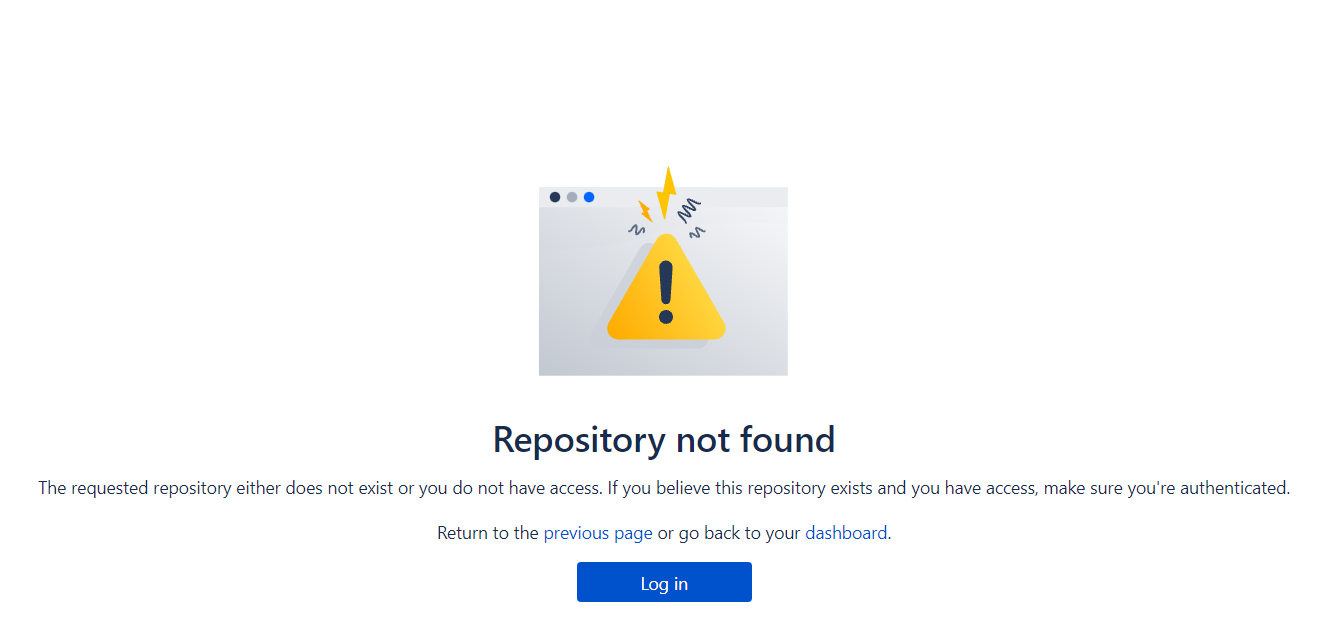1330x633 pixels.
Task: Click the requested repository description paragraph
Action: [x=664, y=488]
